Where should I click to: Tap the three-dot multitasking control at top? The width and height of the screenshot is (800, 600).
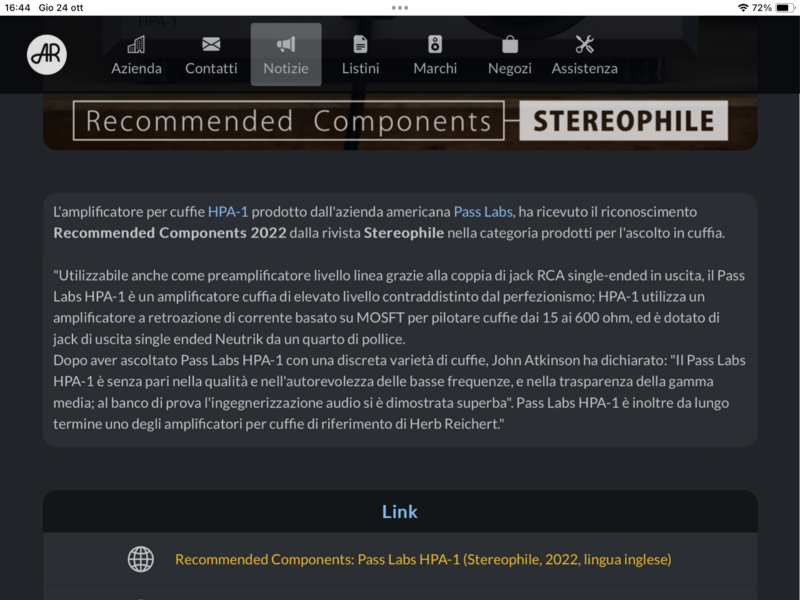coord(400,7)
